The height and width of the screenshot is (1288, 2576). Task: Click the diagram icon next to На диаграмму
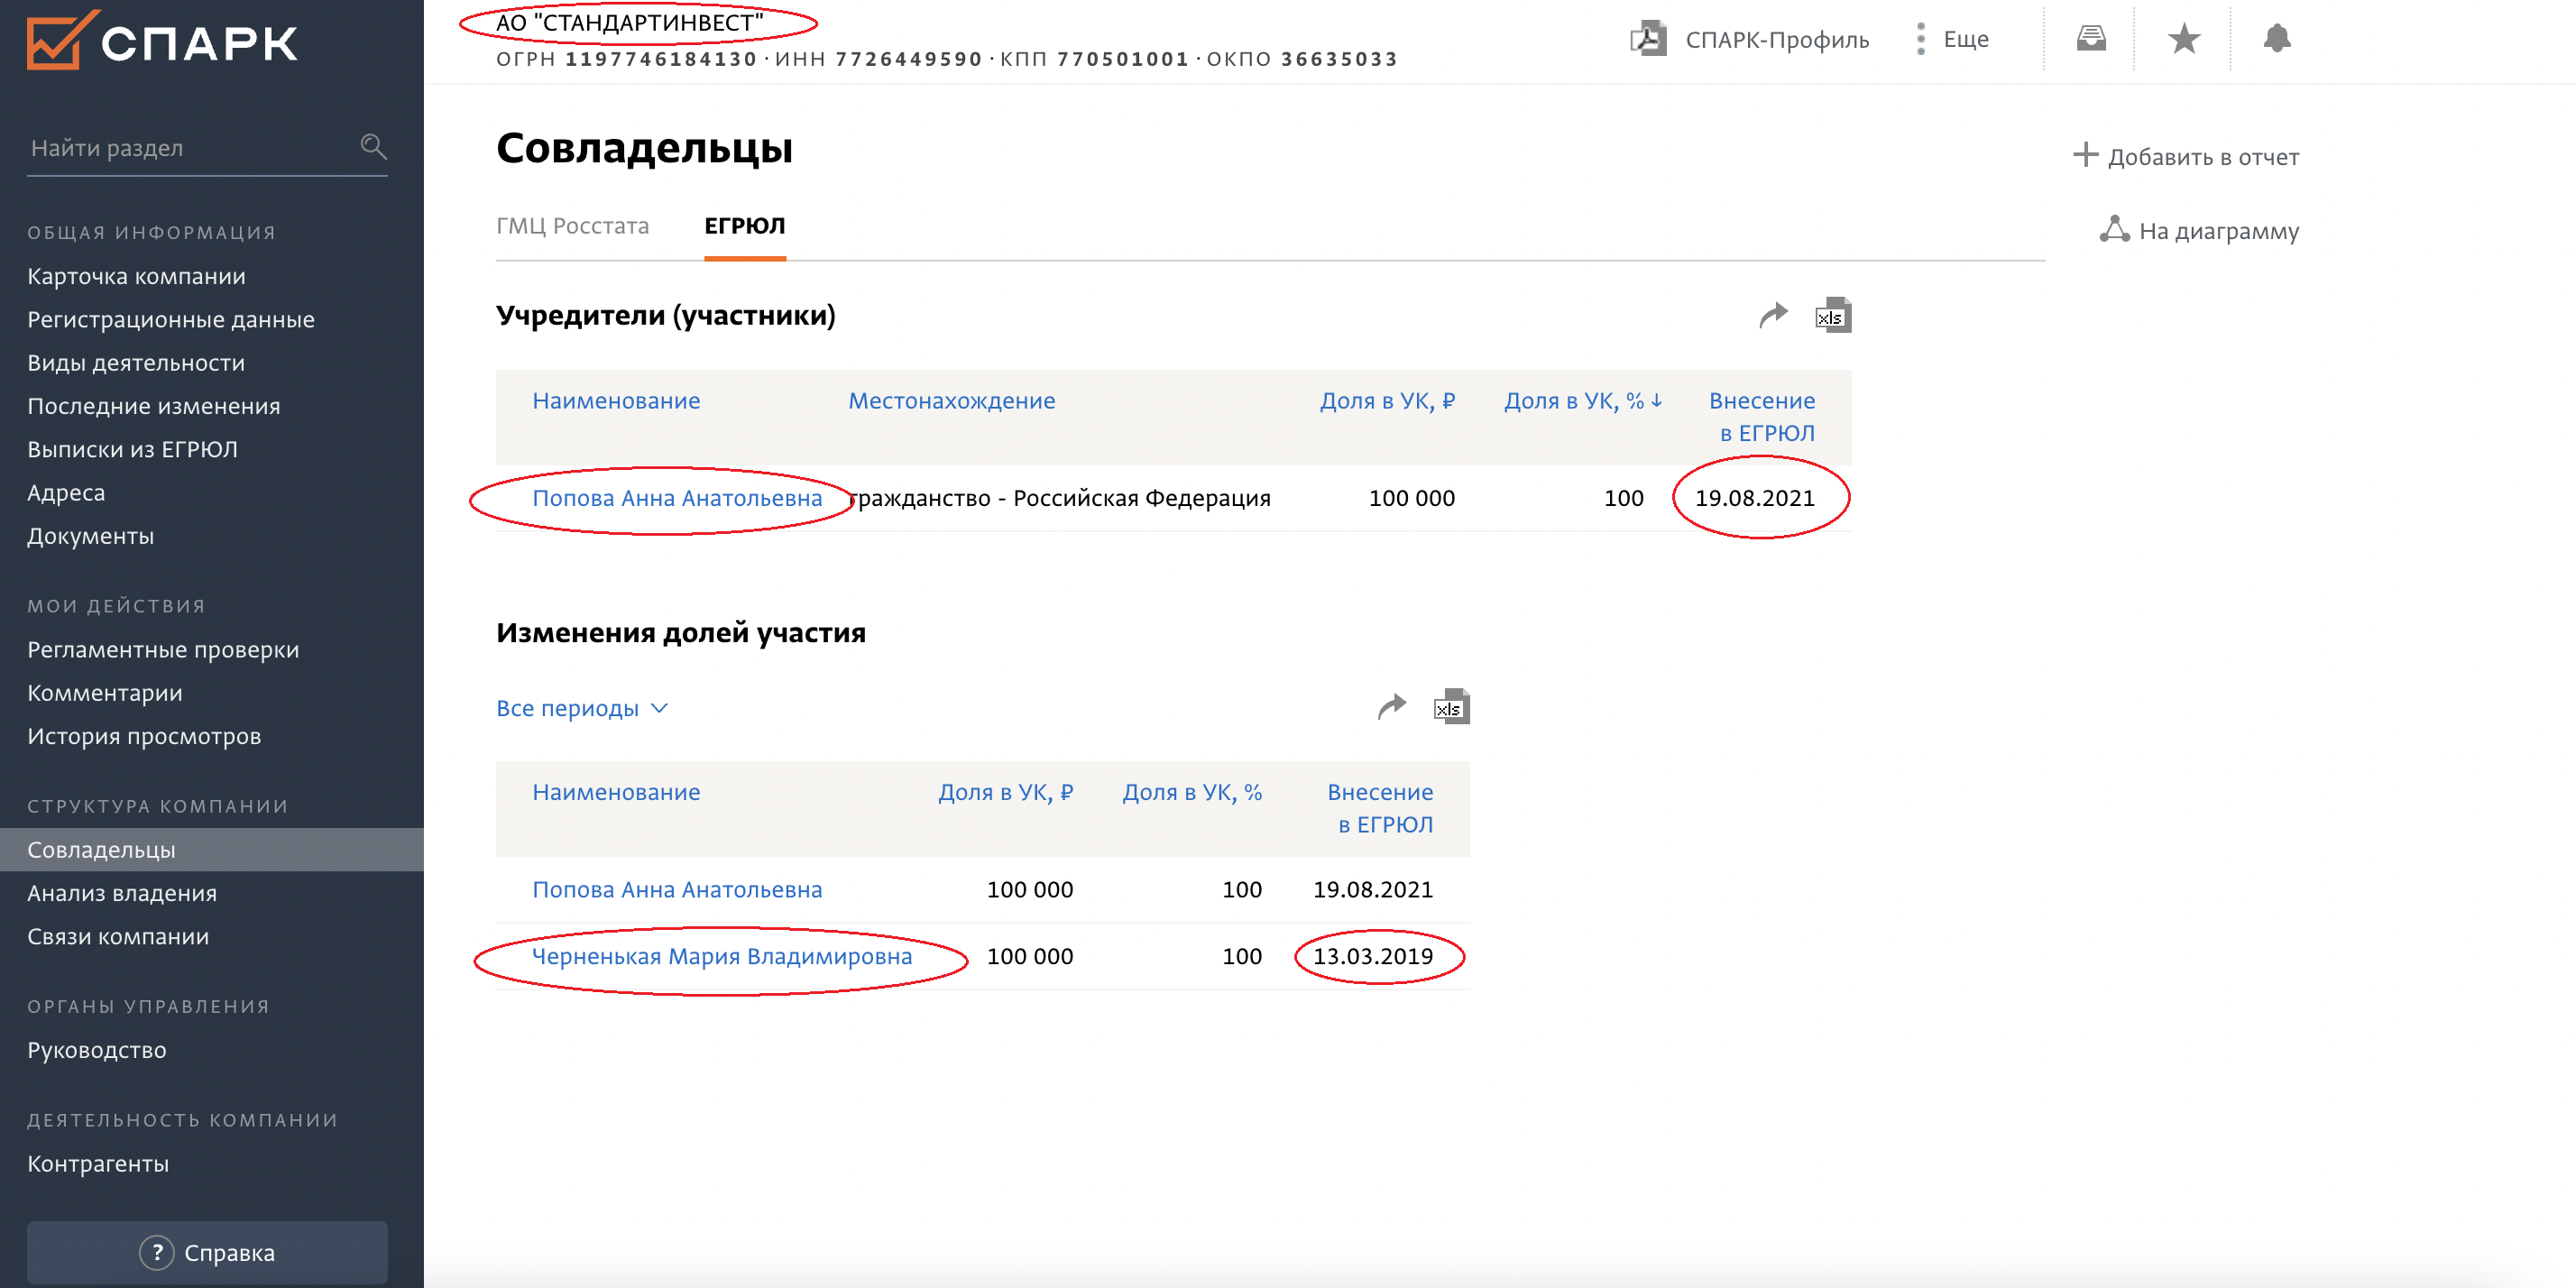coord(2114,229)
